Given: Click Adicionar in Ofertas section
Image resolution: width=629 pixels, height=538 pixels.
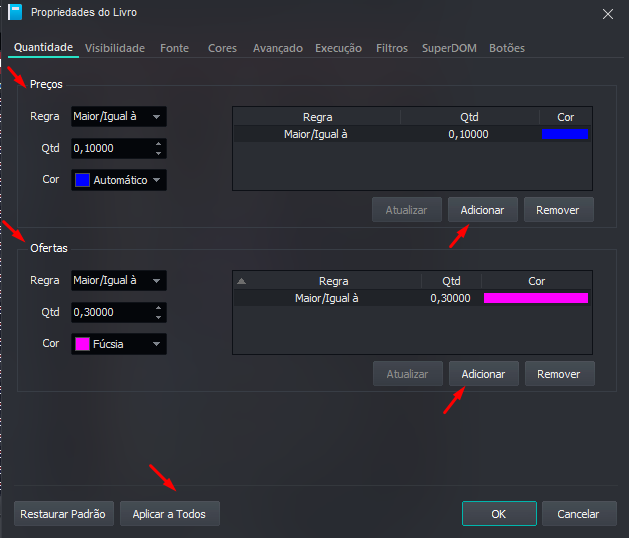Looking at the screenshot, I should (483, 374).
